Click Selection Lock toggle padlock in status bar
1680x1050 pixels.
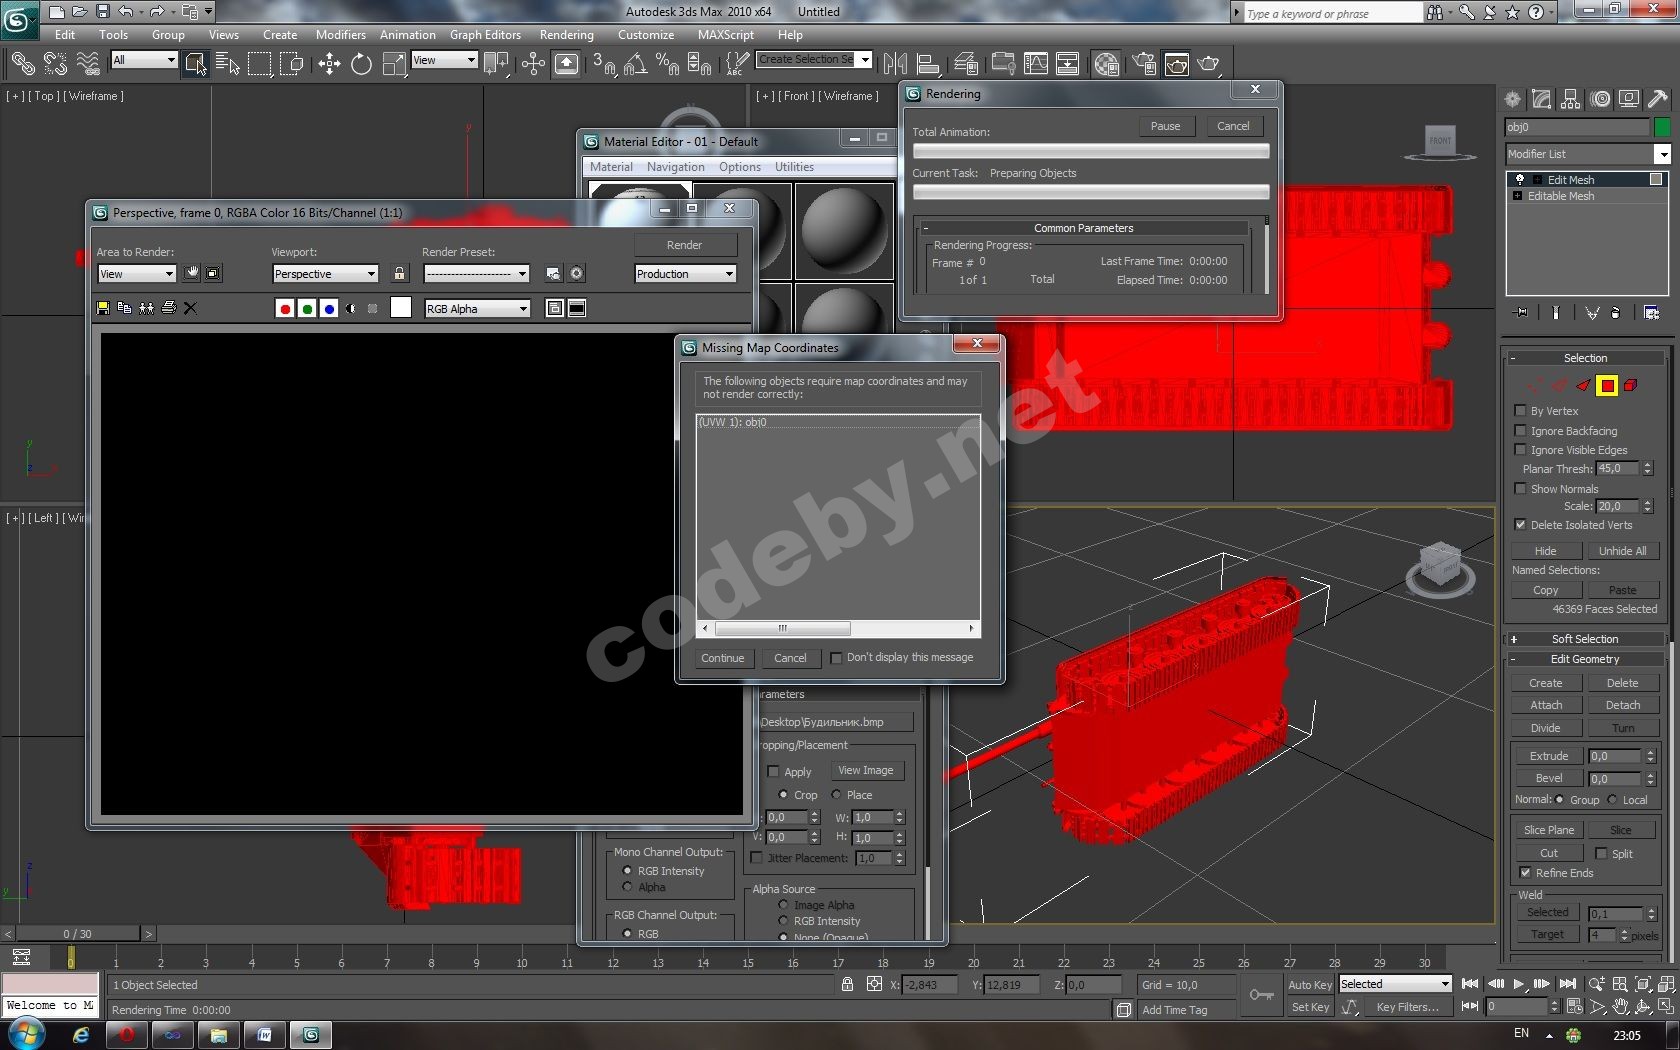coord(847,984)
